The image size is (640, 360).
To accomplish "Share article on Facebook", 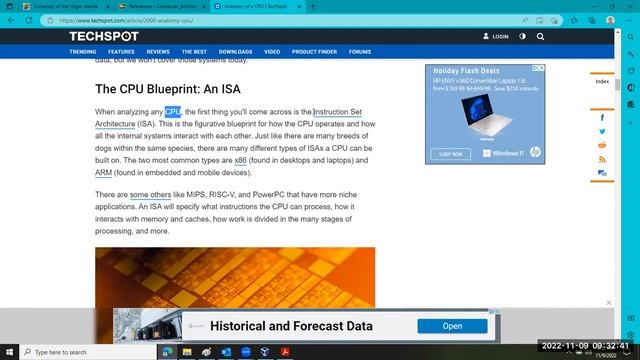I will click(602, 118).
